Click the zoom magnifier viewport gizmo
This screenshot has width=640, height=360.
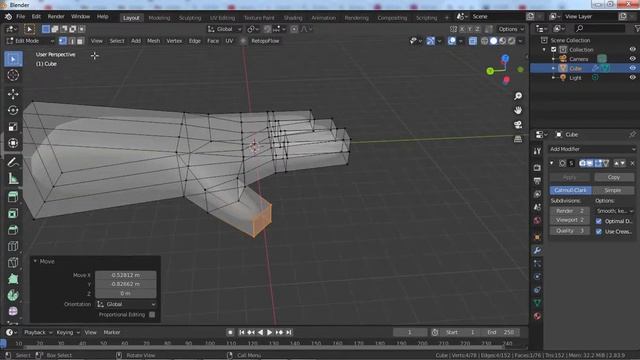click(518, 96)
